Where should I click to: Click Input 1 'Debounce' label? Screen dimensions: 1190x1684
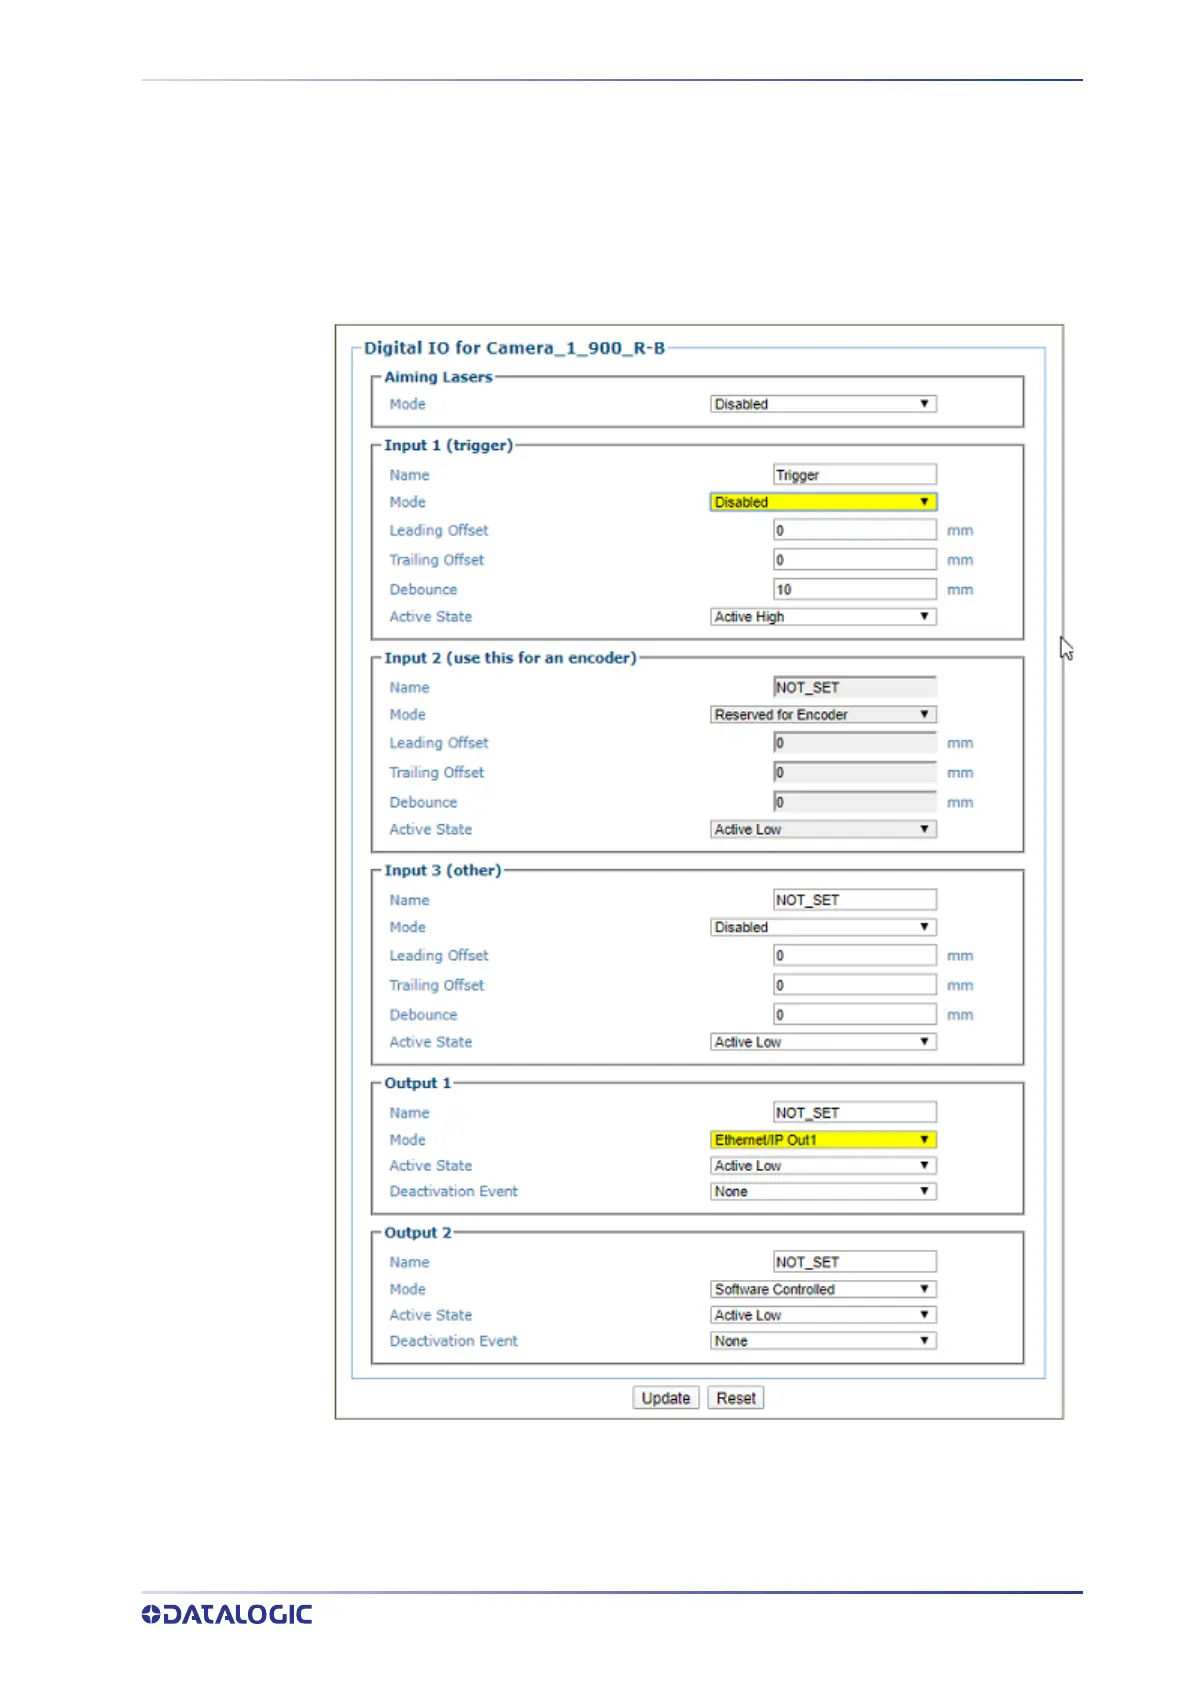click(x=423, y=590)
